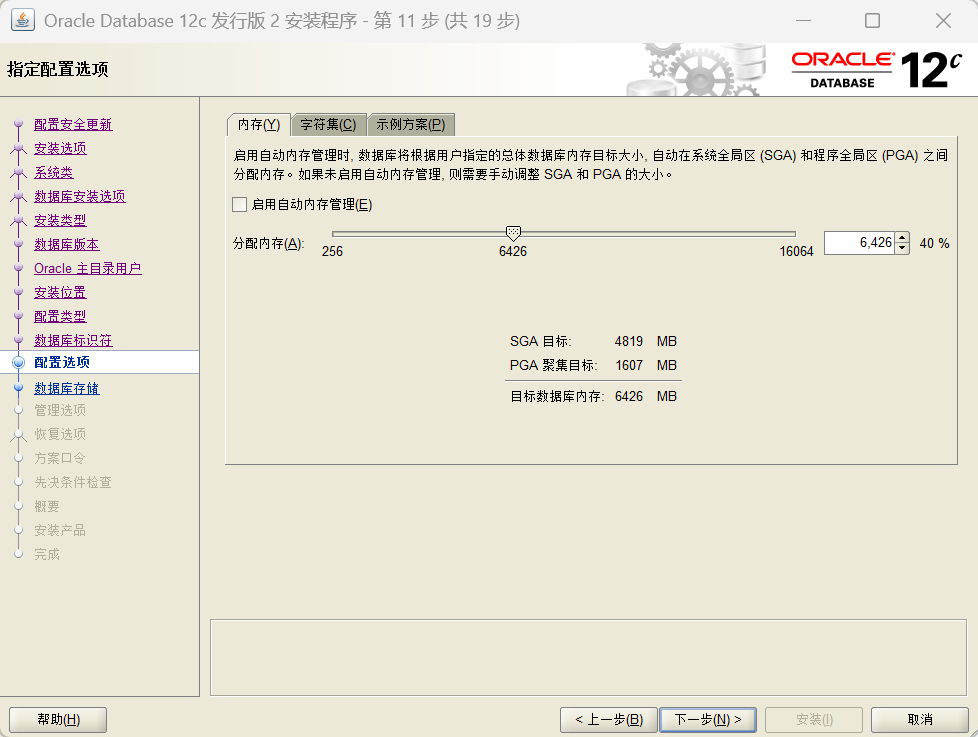Click the 40 % memory percentage label
978x737 pixels.
click(x=934, y=243)
